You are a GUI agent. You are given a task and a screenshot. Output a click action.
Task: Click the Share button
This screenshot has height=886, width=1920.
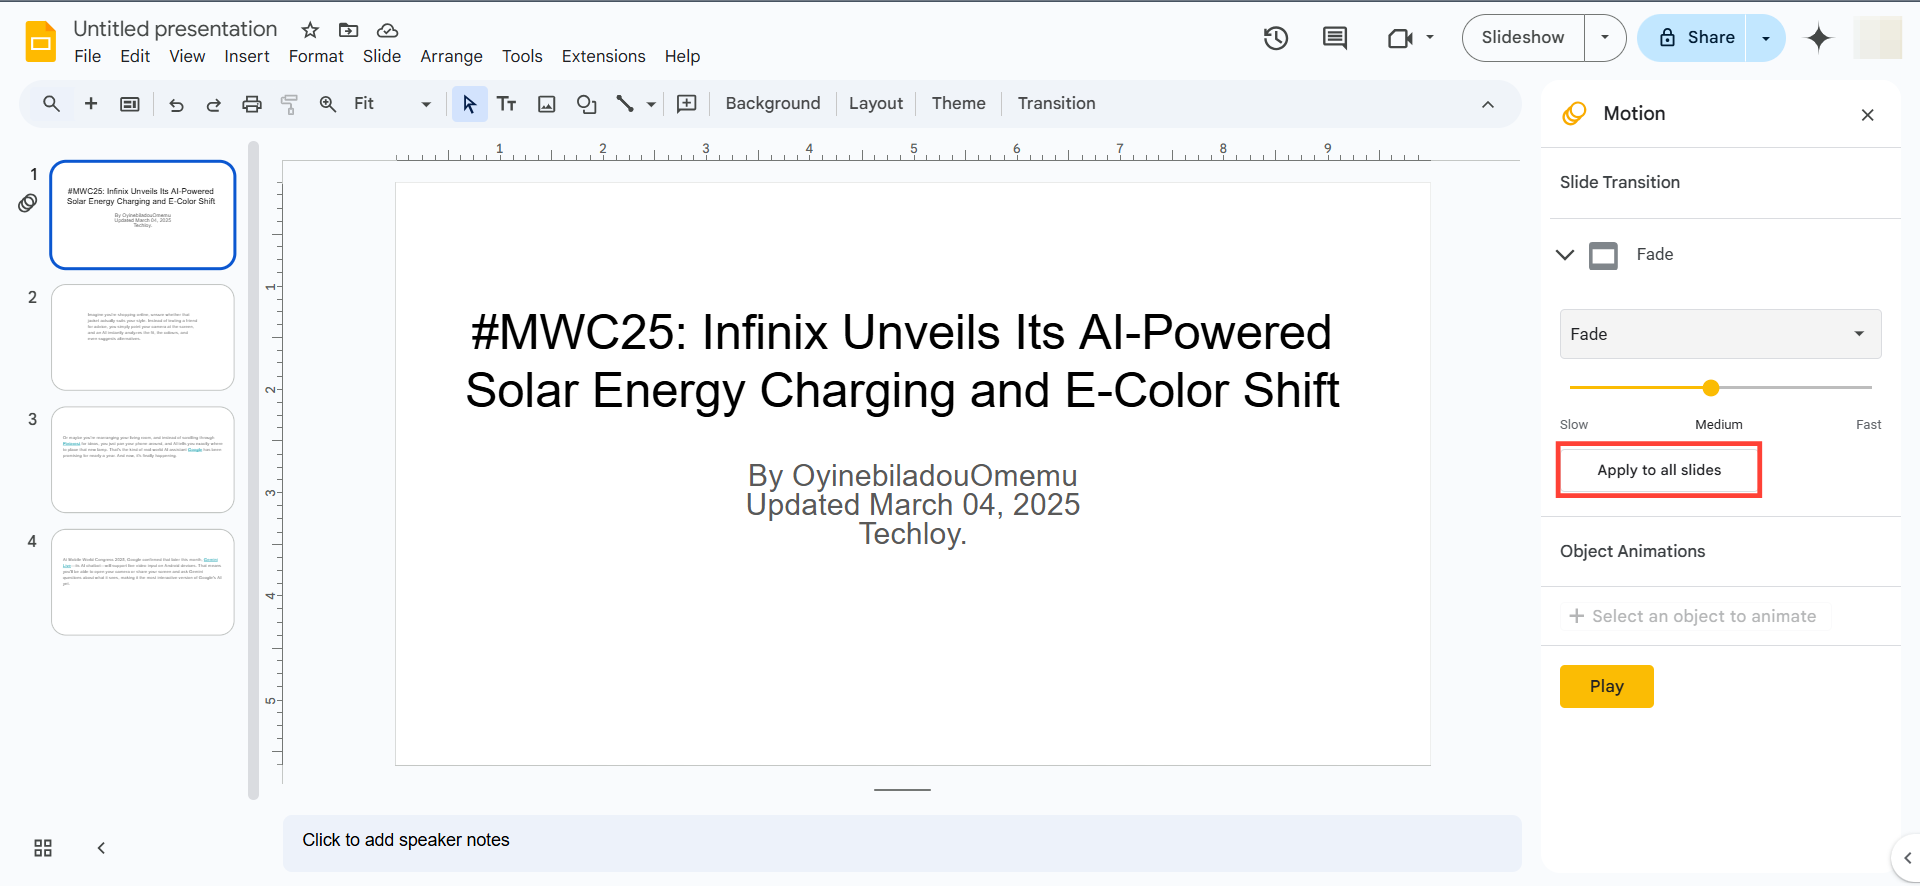click(x=1696, y=37)
